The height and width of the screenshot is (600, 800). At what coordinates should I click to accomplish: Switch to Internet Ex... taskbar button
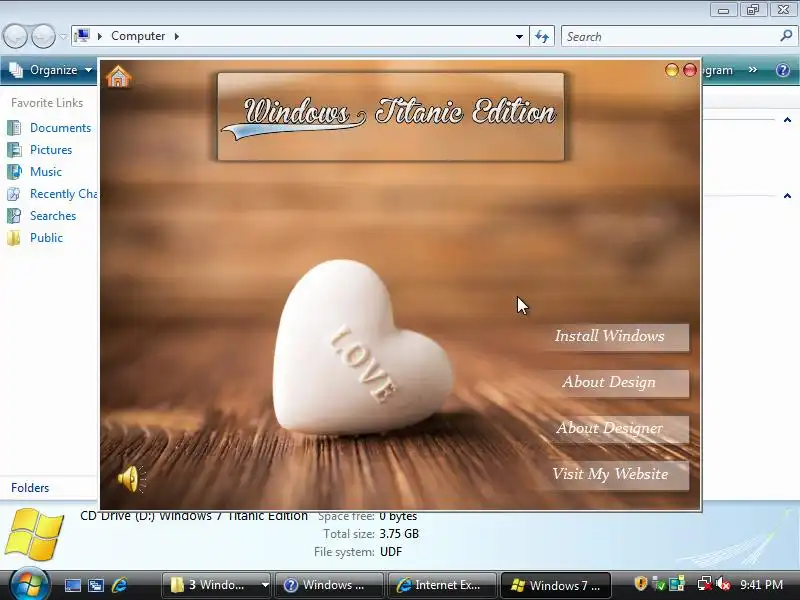pos(442,585)
